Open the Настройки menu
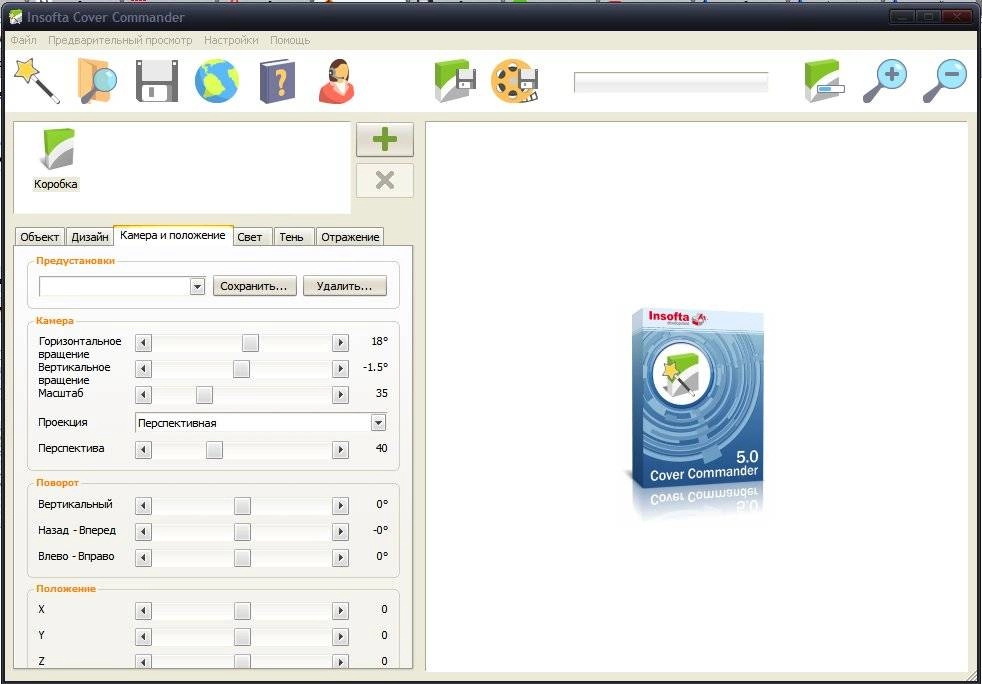982x684 pixels. pos(231,40)
